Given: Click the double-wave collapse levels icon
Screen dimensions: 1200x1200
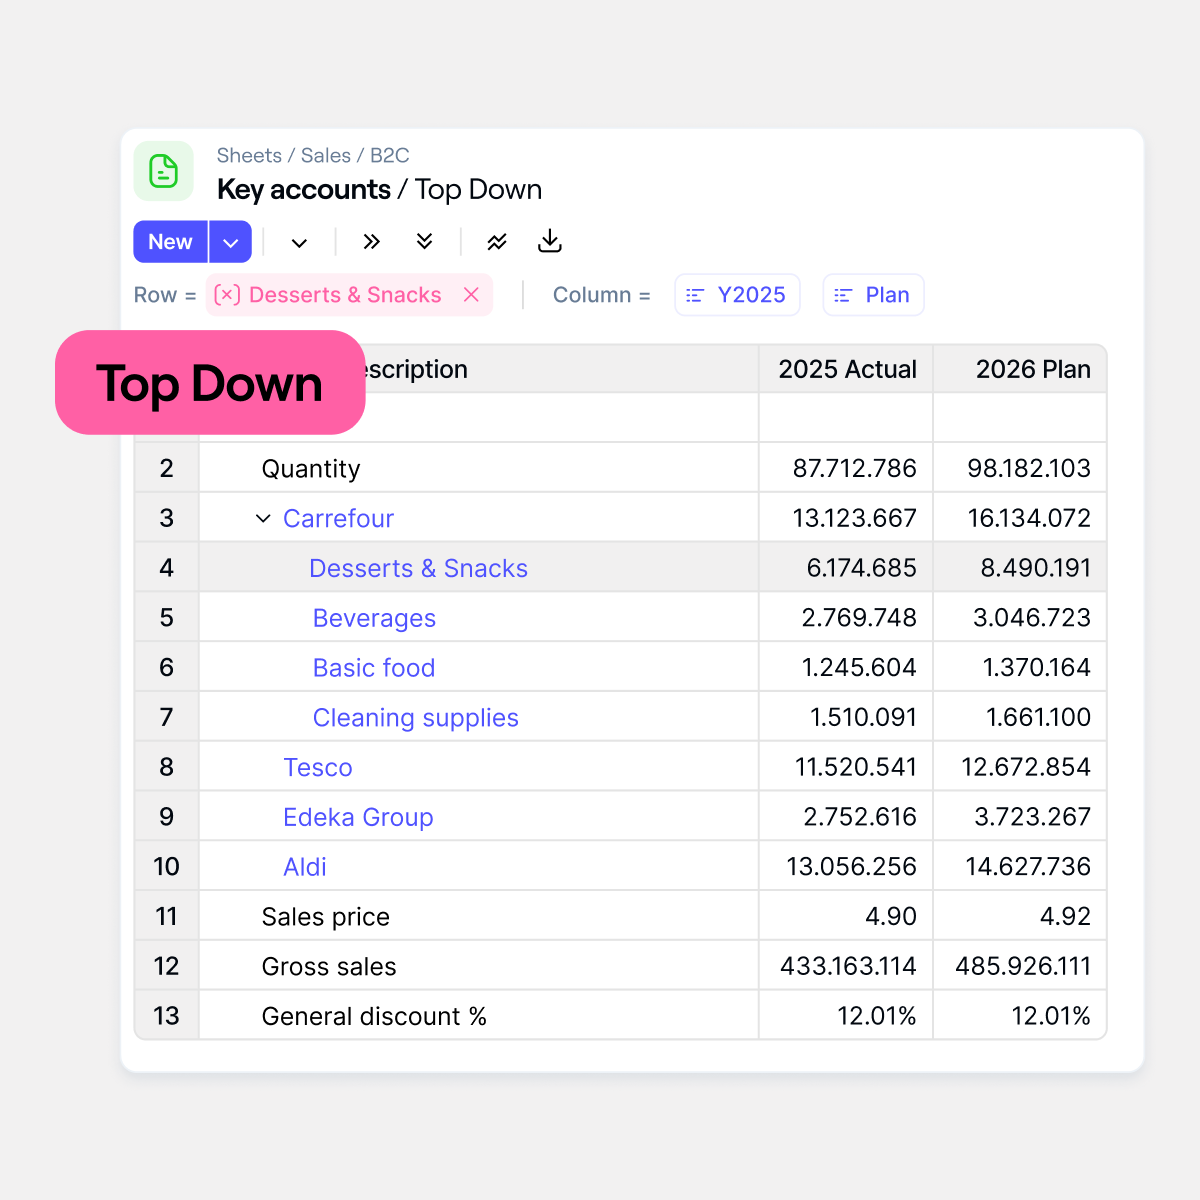Looking at the screenshot, I should [496, 241].
